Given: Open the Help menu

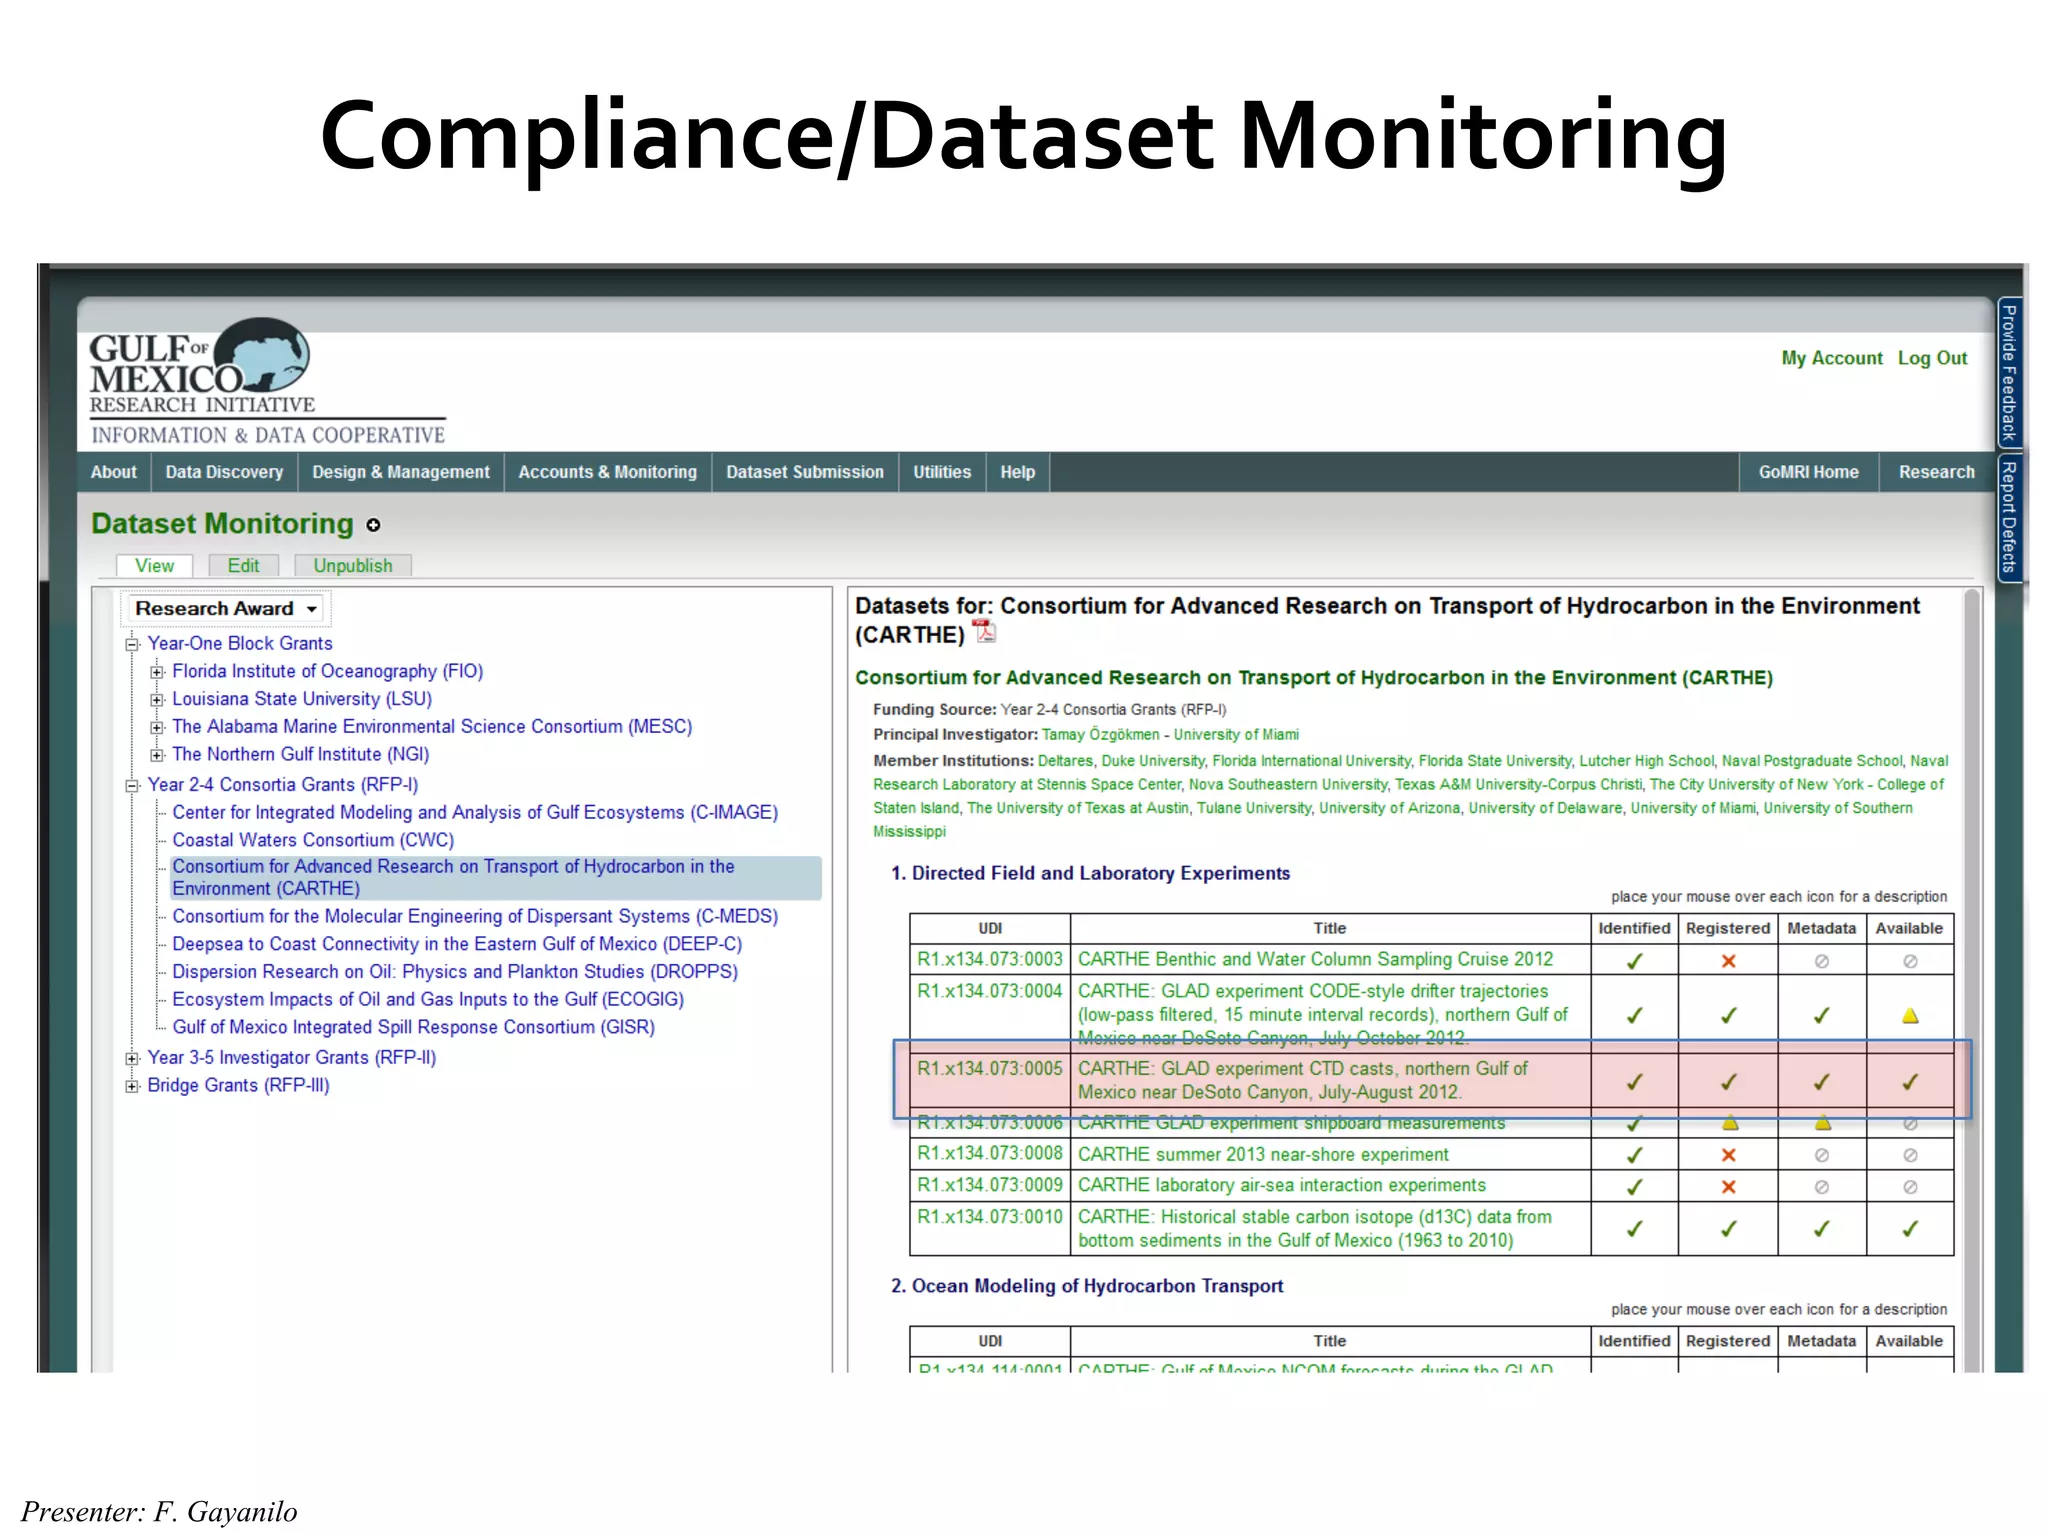Looking at the screenshot, I should point(1018,472).
